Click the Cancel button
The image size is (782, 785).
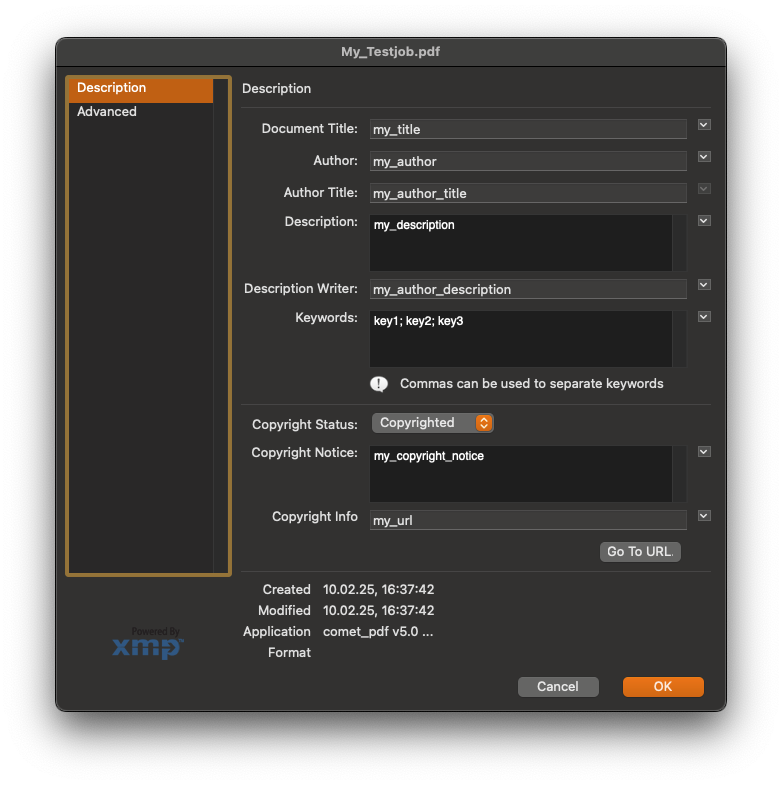(x=558, y=686)
